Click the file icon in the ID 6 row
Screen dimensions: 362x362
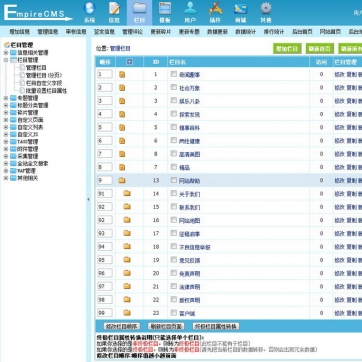(x=122, y=141)
